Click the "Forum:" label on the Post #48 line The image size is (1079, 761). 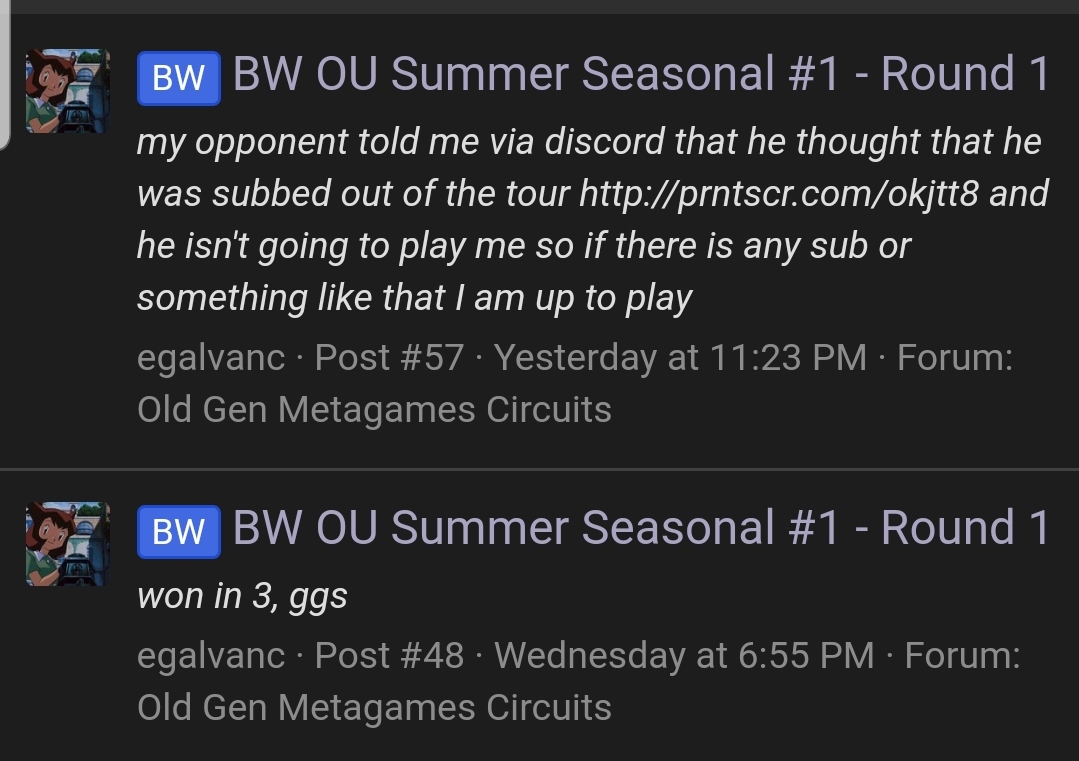(962, 655)
